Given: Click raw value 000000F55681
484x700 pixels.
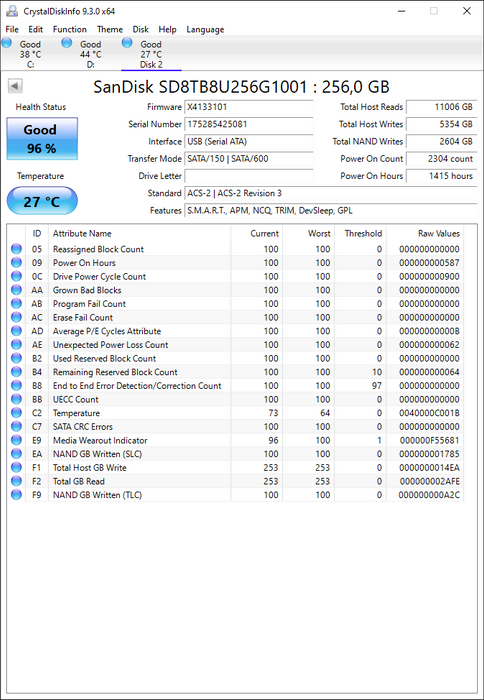Looking at the screenshot, I should point(429,440).
